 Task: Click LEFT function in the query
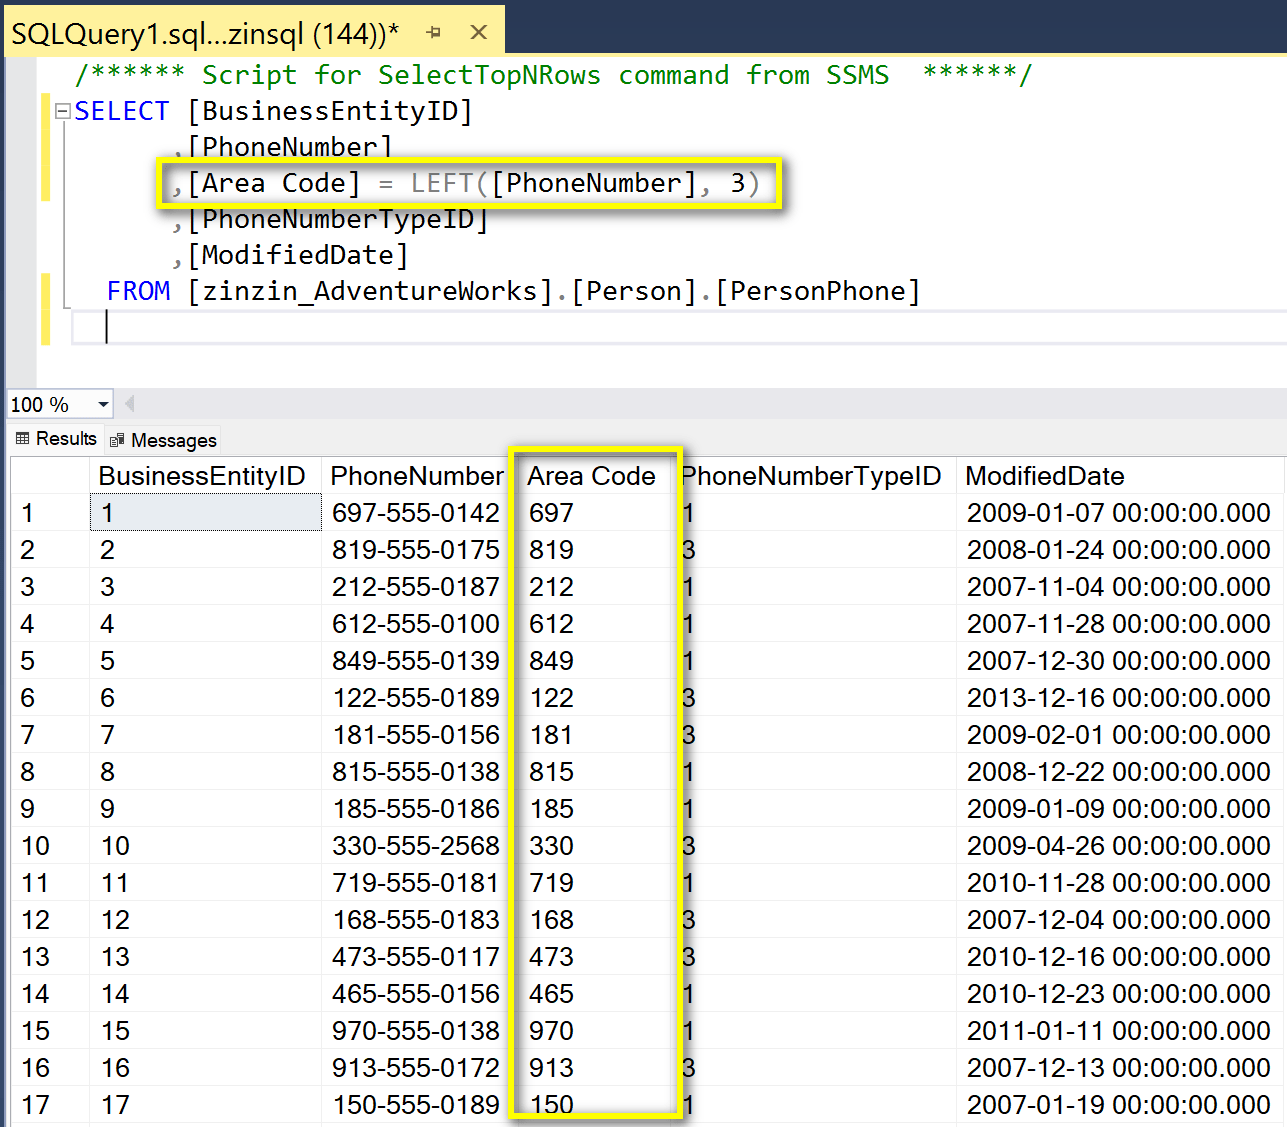[x=442, y=183]
